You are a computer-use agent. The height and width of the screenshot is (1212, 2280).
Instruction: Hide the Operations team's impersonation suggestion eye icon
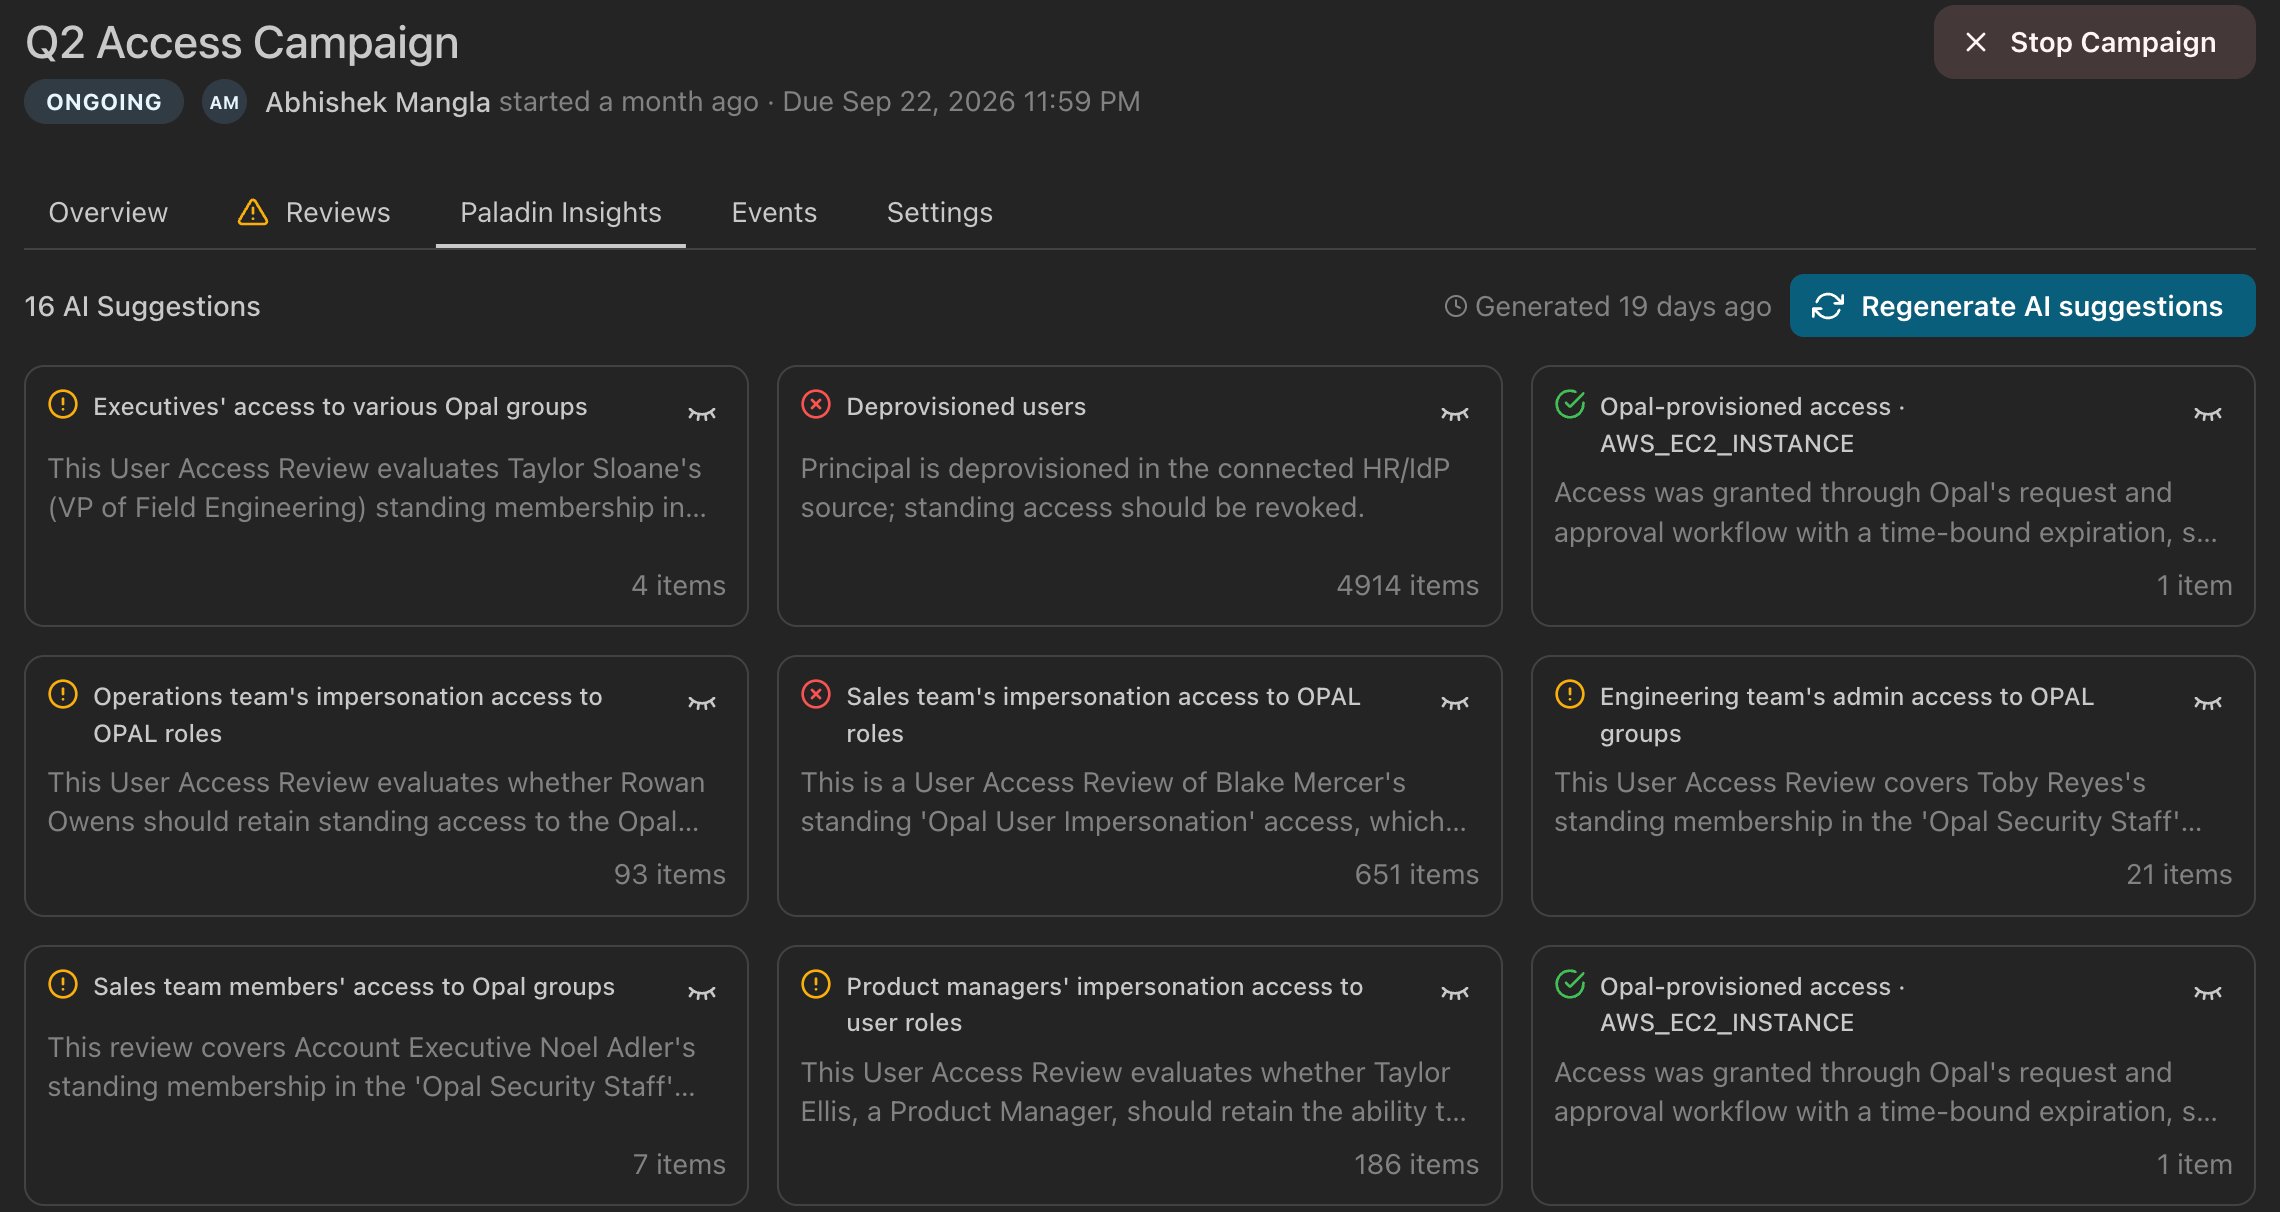point(702,703)
